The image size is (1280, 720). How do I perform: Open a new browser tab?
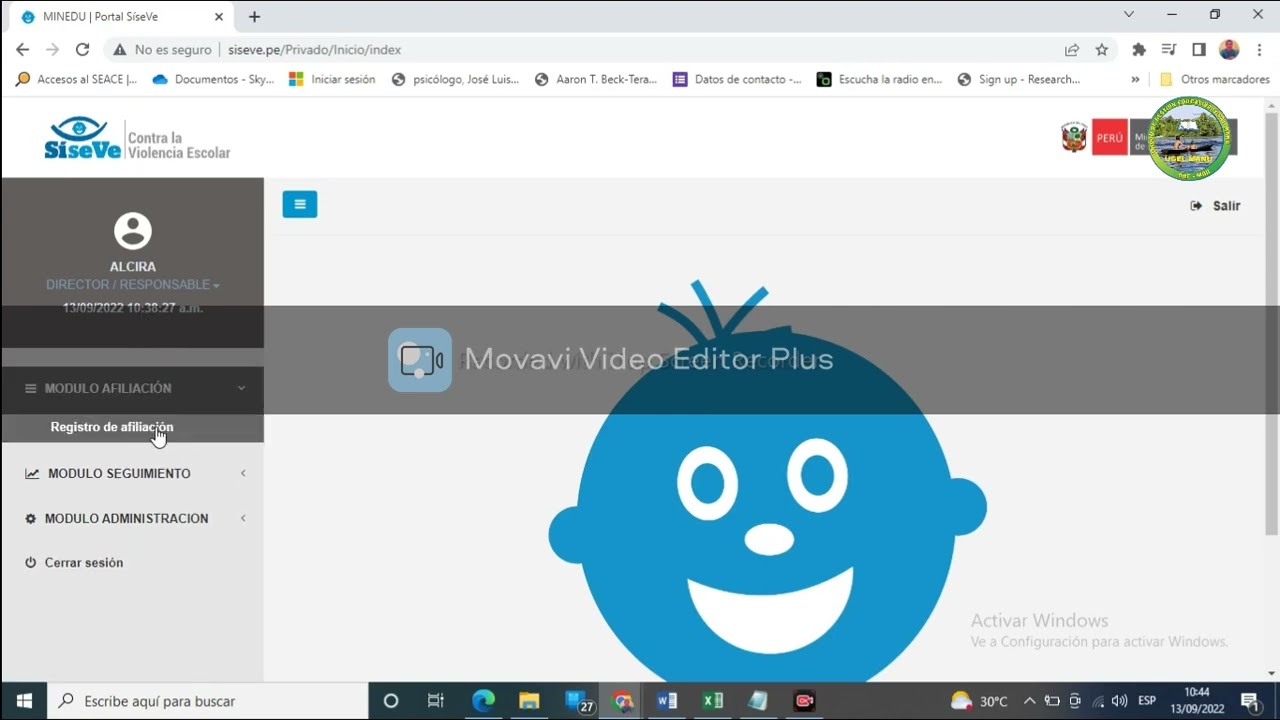254,16
